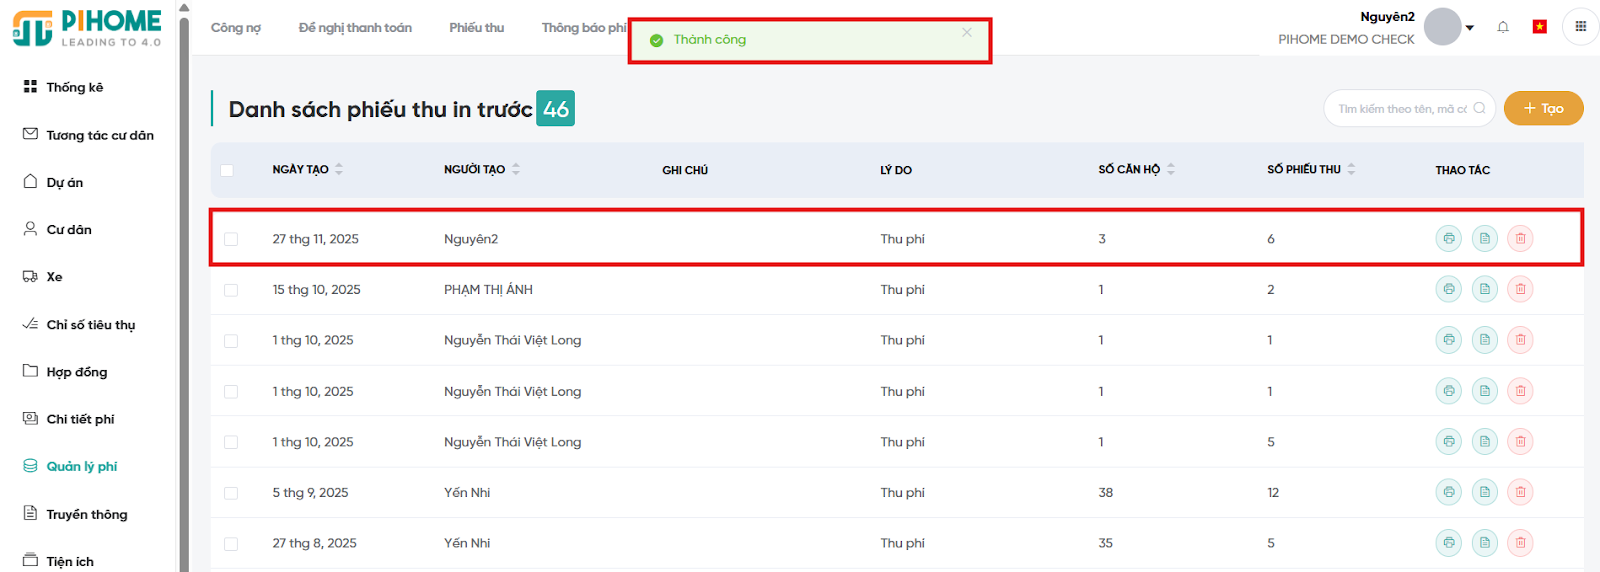Viewport: 1600px width, 572px height.
Task: Open the notifications bell
Action: pos(1502,27)
